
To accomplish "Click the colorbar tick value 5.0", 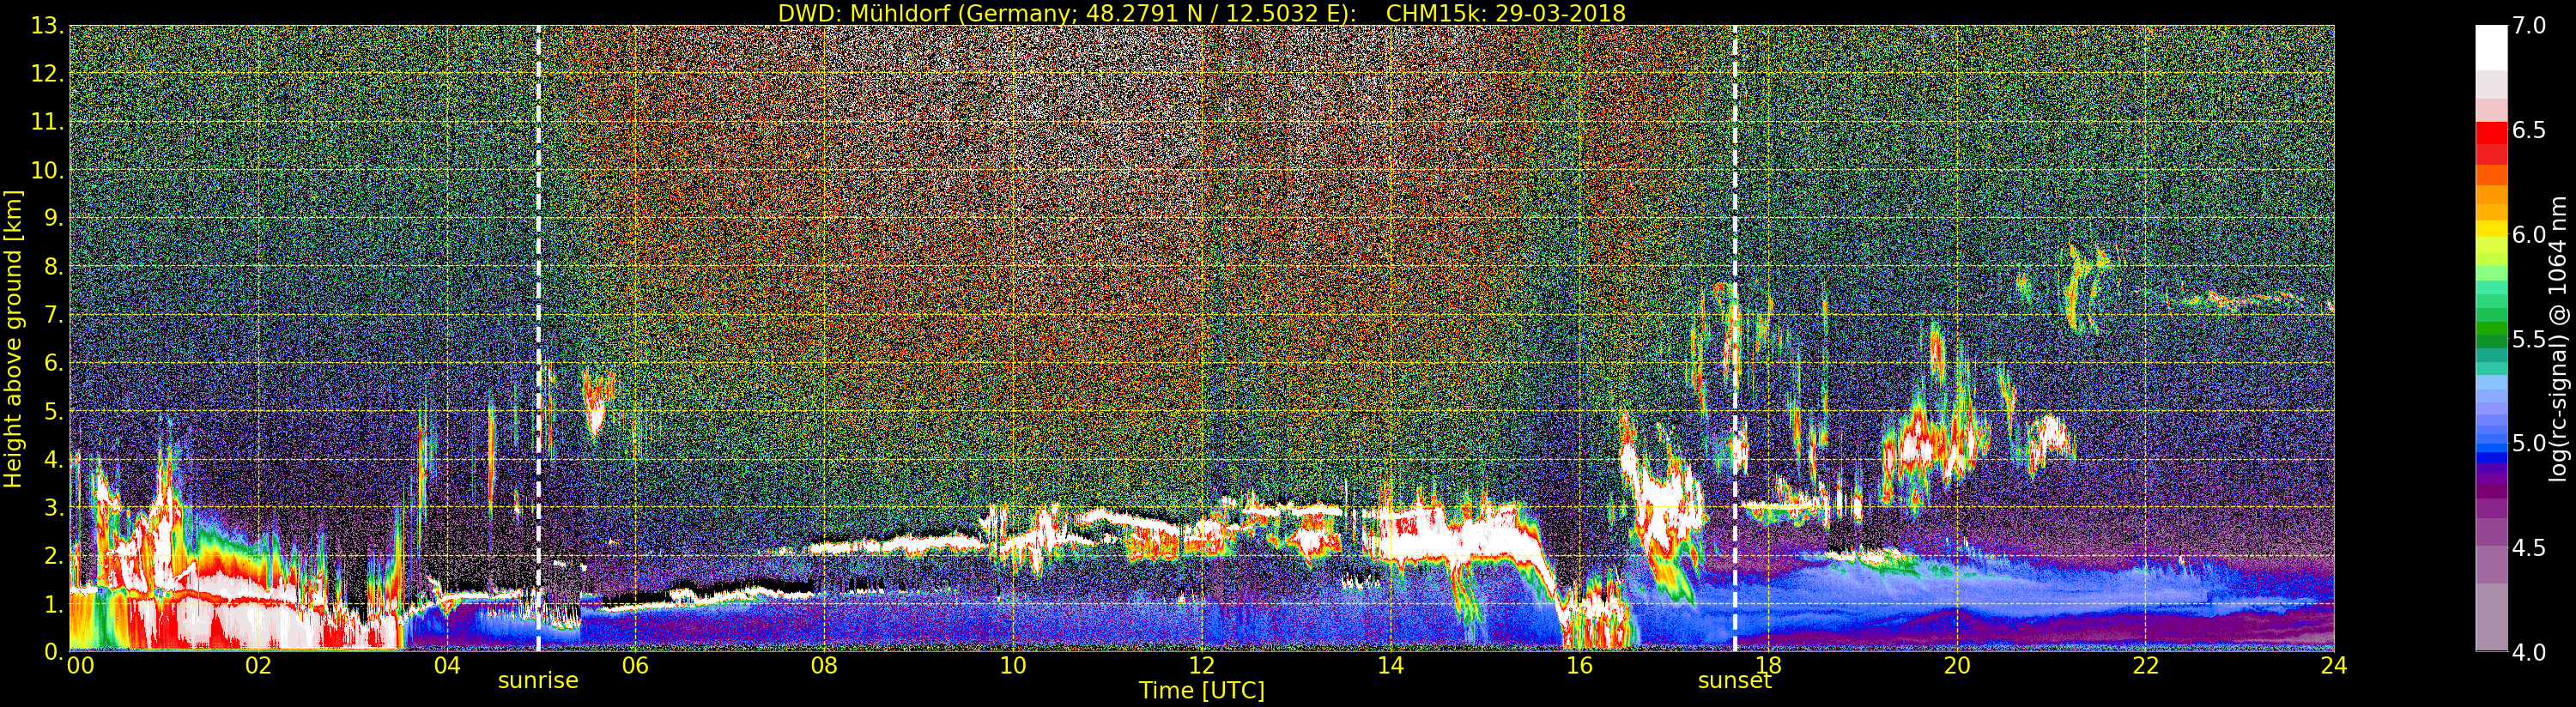I will point(2528,444).
